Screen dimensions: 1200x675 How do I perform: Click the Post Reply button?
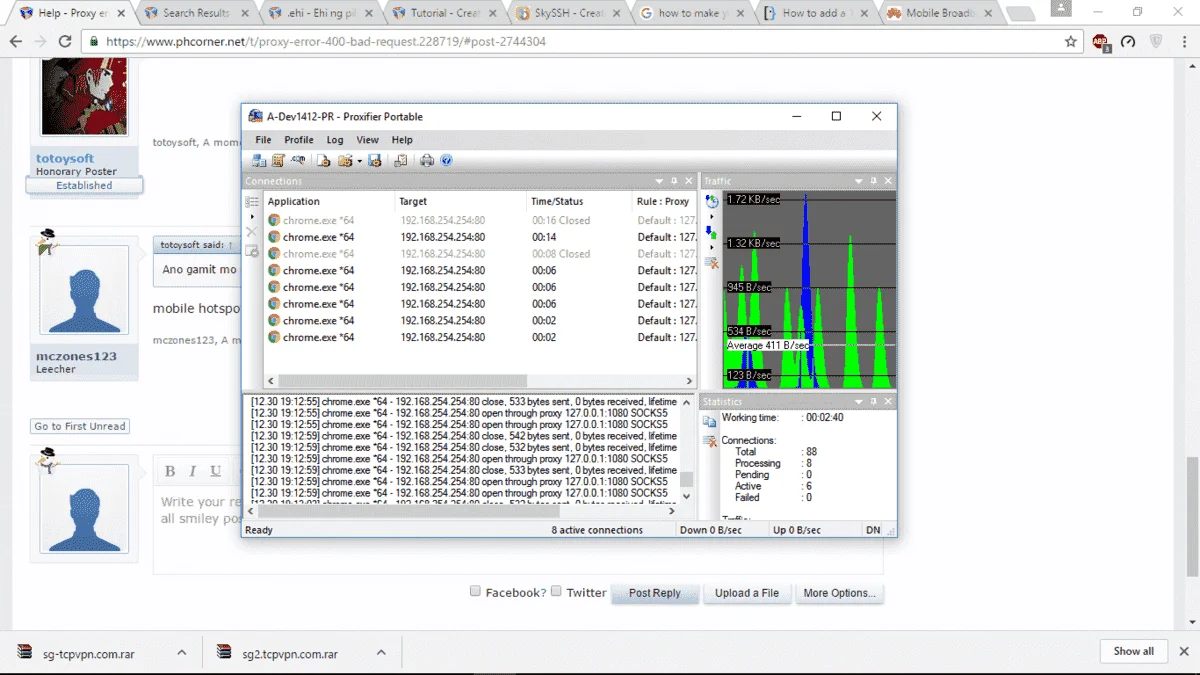(x=655, y=593)
